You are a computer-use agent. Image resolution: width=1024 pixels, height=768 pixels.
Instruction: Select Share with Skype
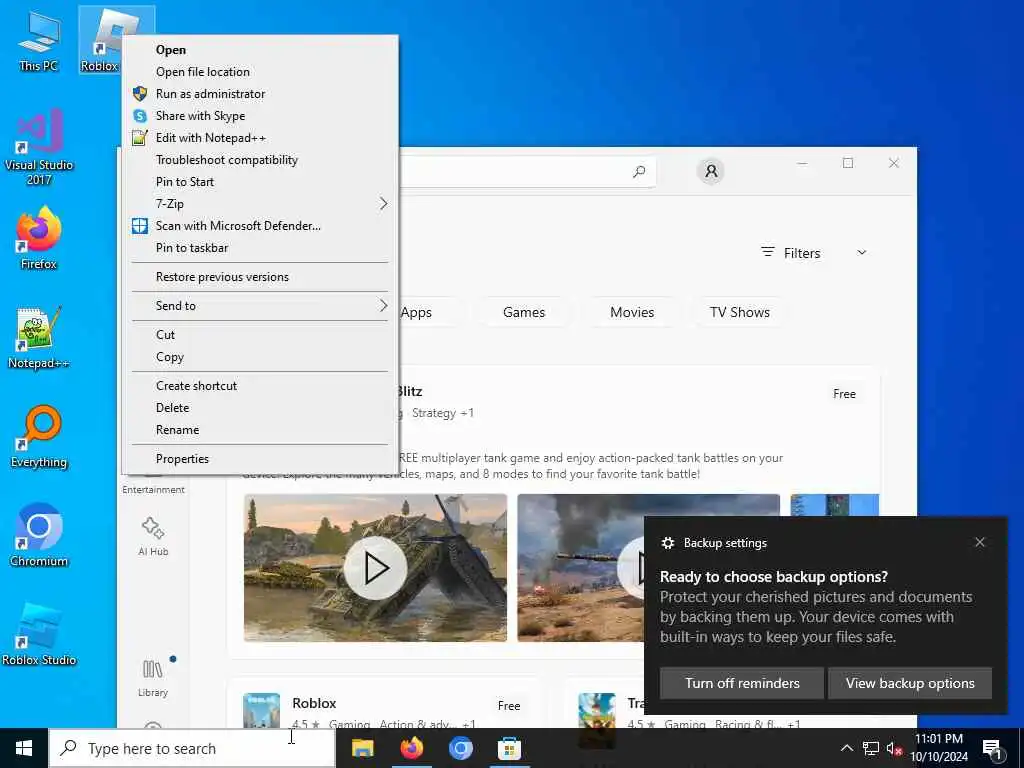pos(260,116)
